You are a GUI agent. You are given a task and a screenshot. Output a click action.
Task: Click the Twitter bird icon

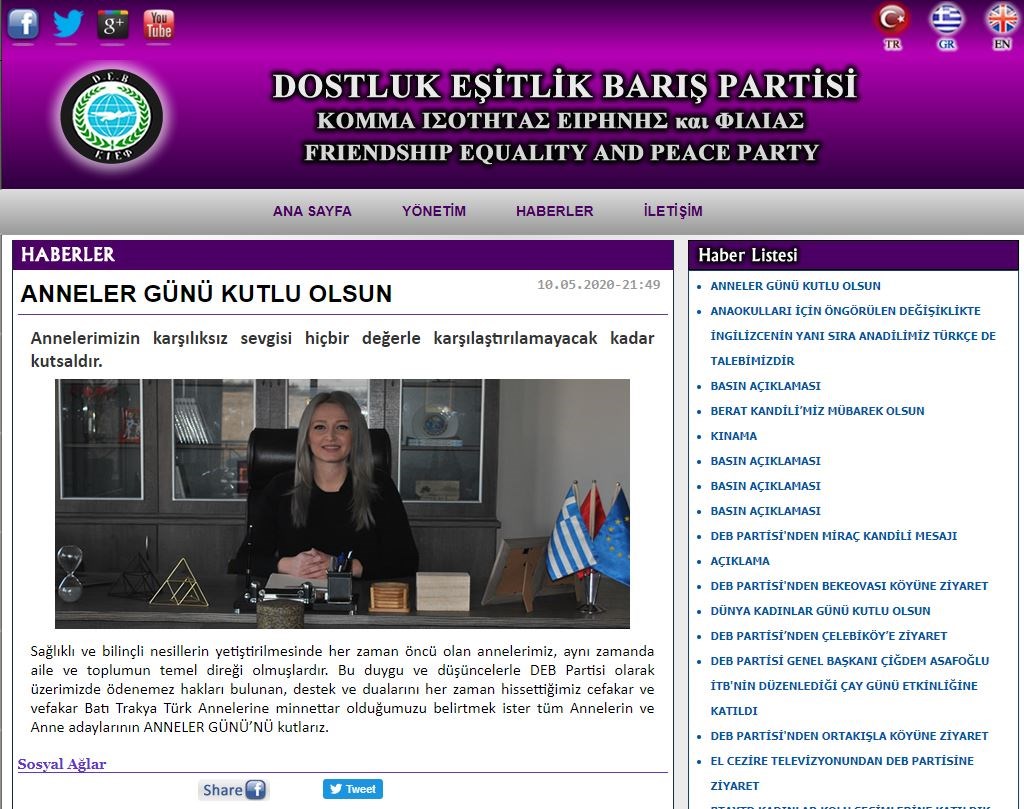pyautogui.click(x=68, y=23)
